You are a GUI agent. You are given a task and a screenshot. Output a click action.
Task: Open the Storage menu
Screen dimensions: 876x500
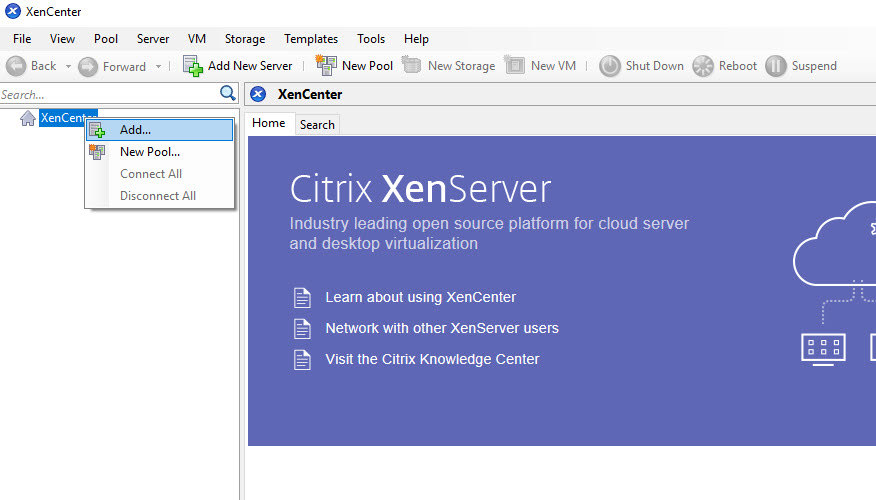click(244, 39)
